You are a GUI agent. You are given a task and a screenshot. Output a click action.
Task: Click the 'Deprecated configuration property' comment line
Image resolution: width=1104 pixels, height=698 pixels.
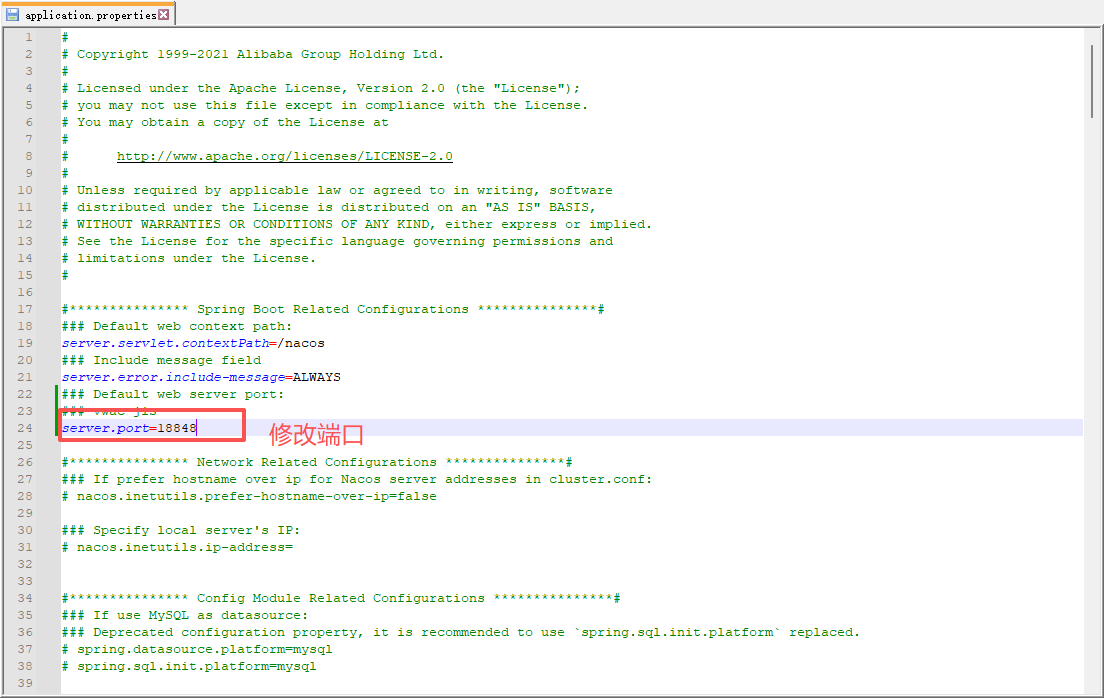pos(461,632)
